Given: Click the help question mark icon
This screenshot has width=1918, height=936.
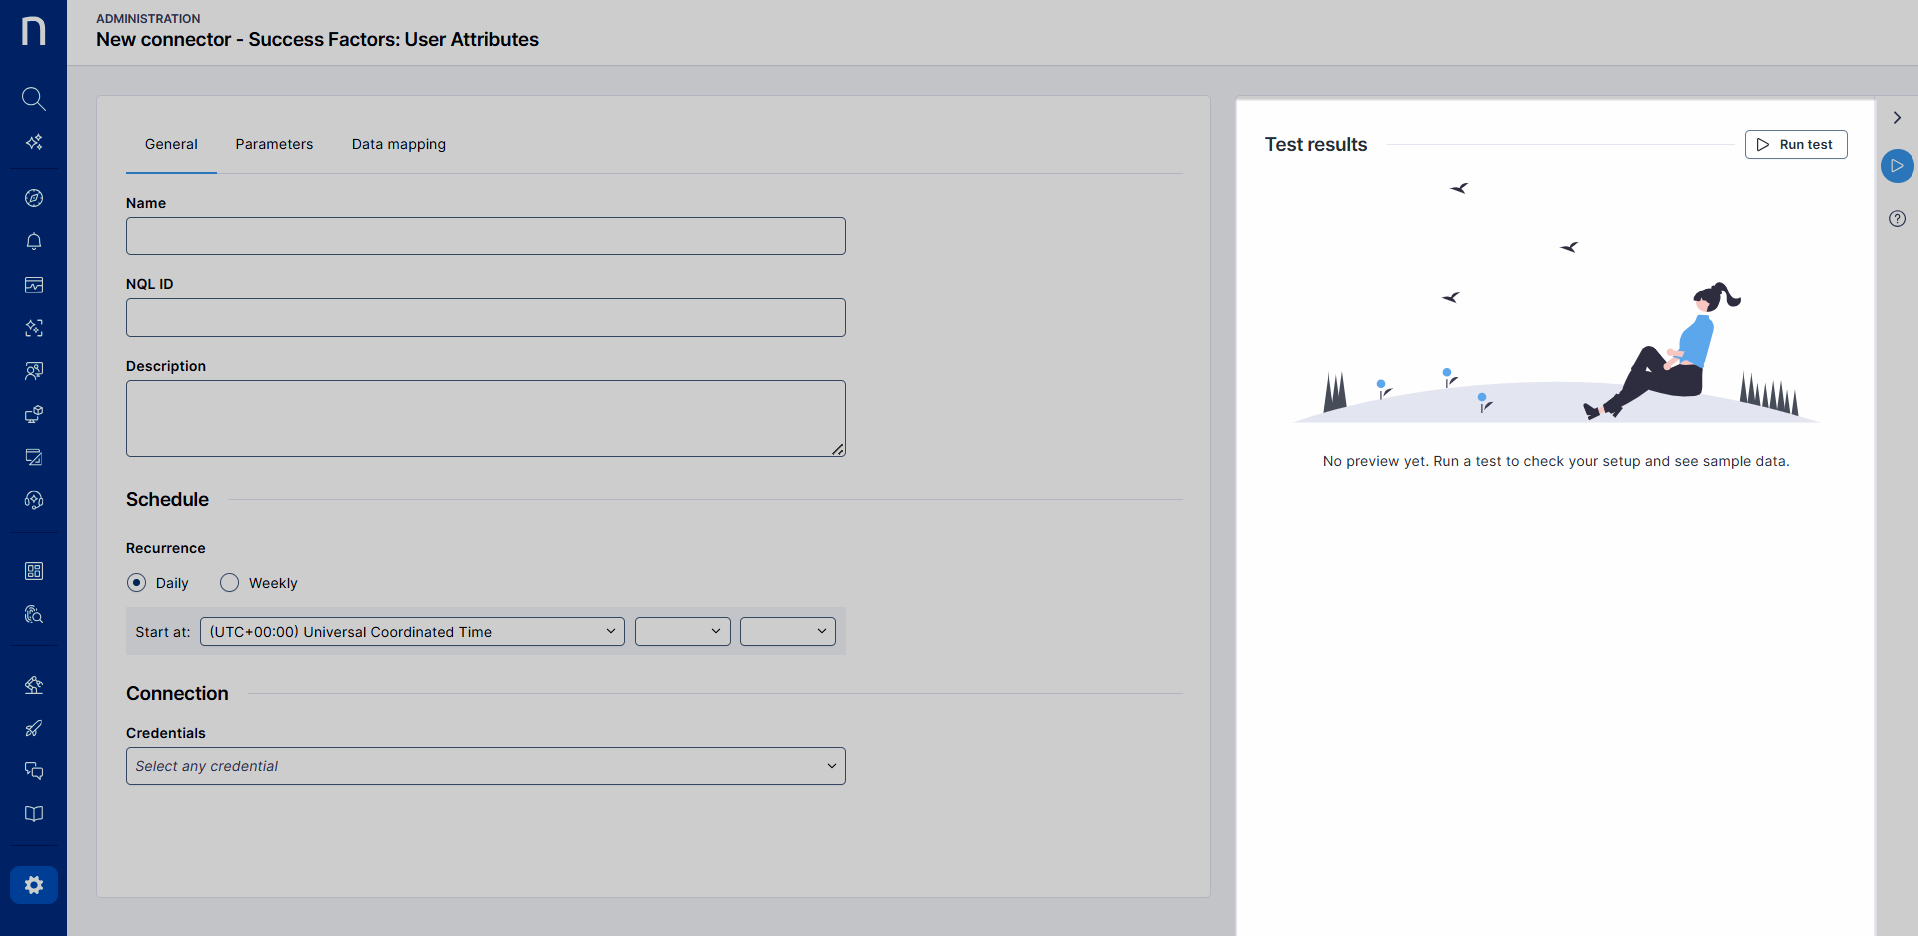Looking at the screenshot, I should pyautogui.click(x=1897, y=219).
